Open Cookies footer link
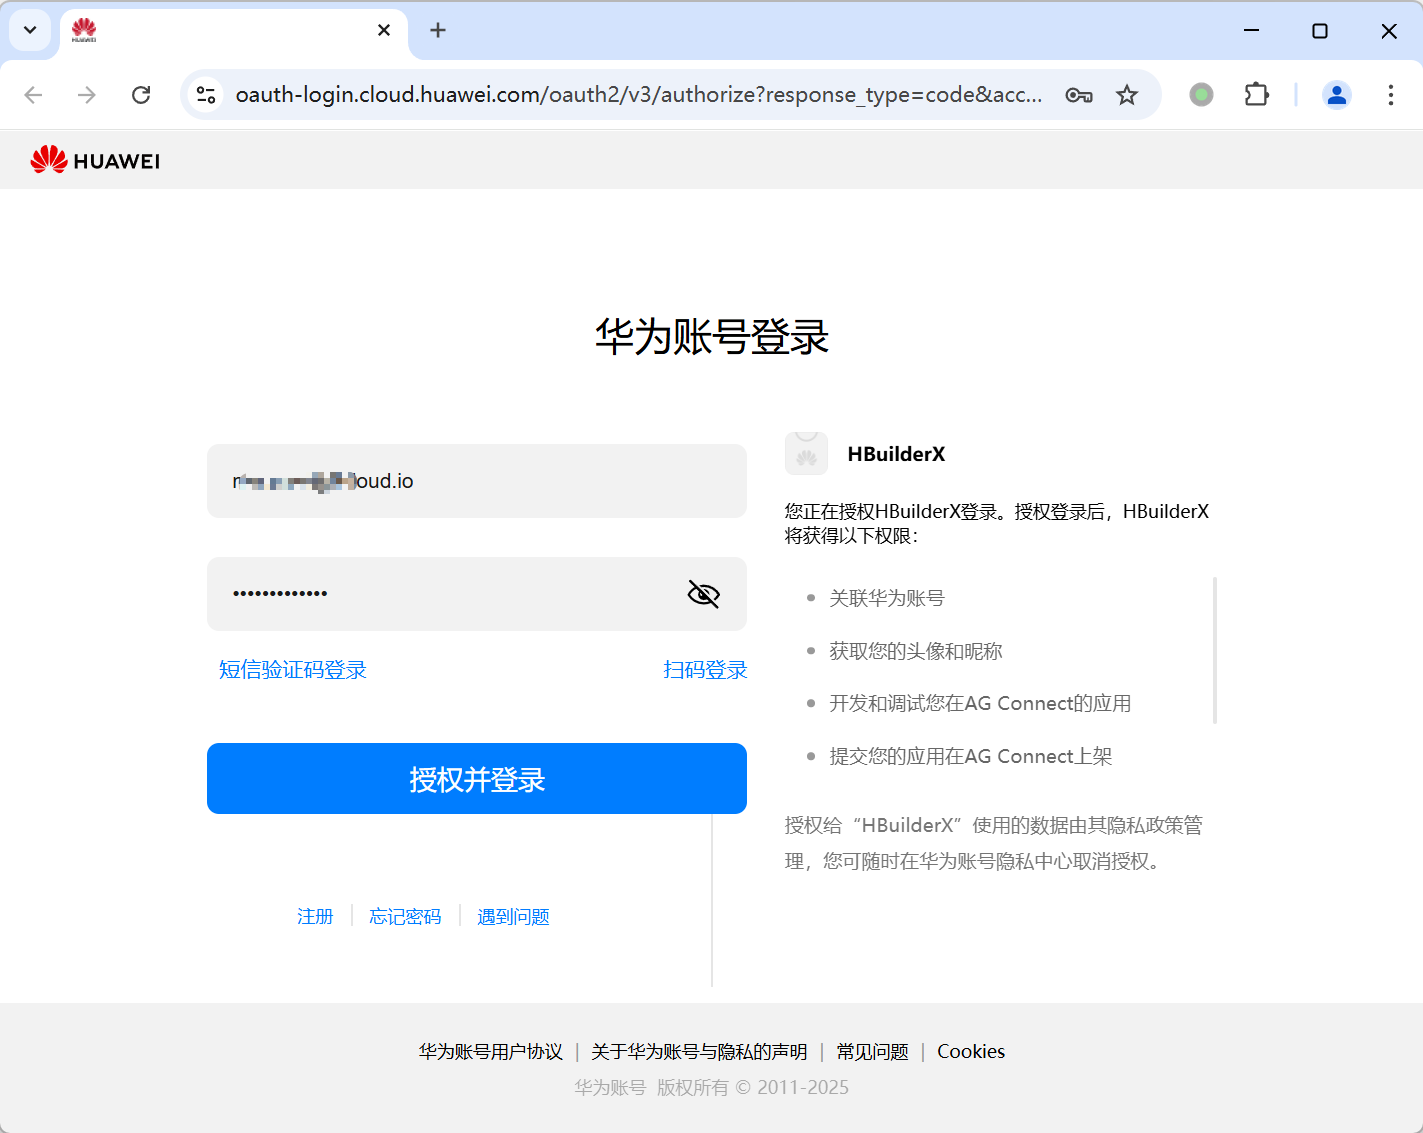The height and width of the screenshot is (1133, 1423). (971, 1052)
